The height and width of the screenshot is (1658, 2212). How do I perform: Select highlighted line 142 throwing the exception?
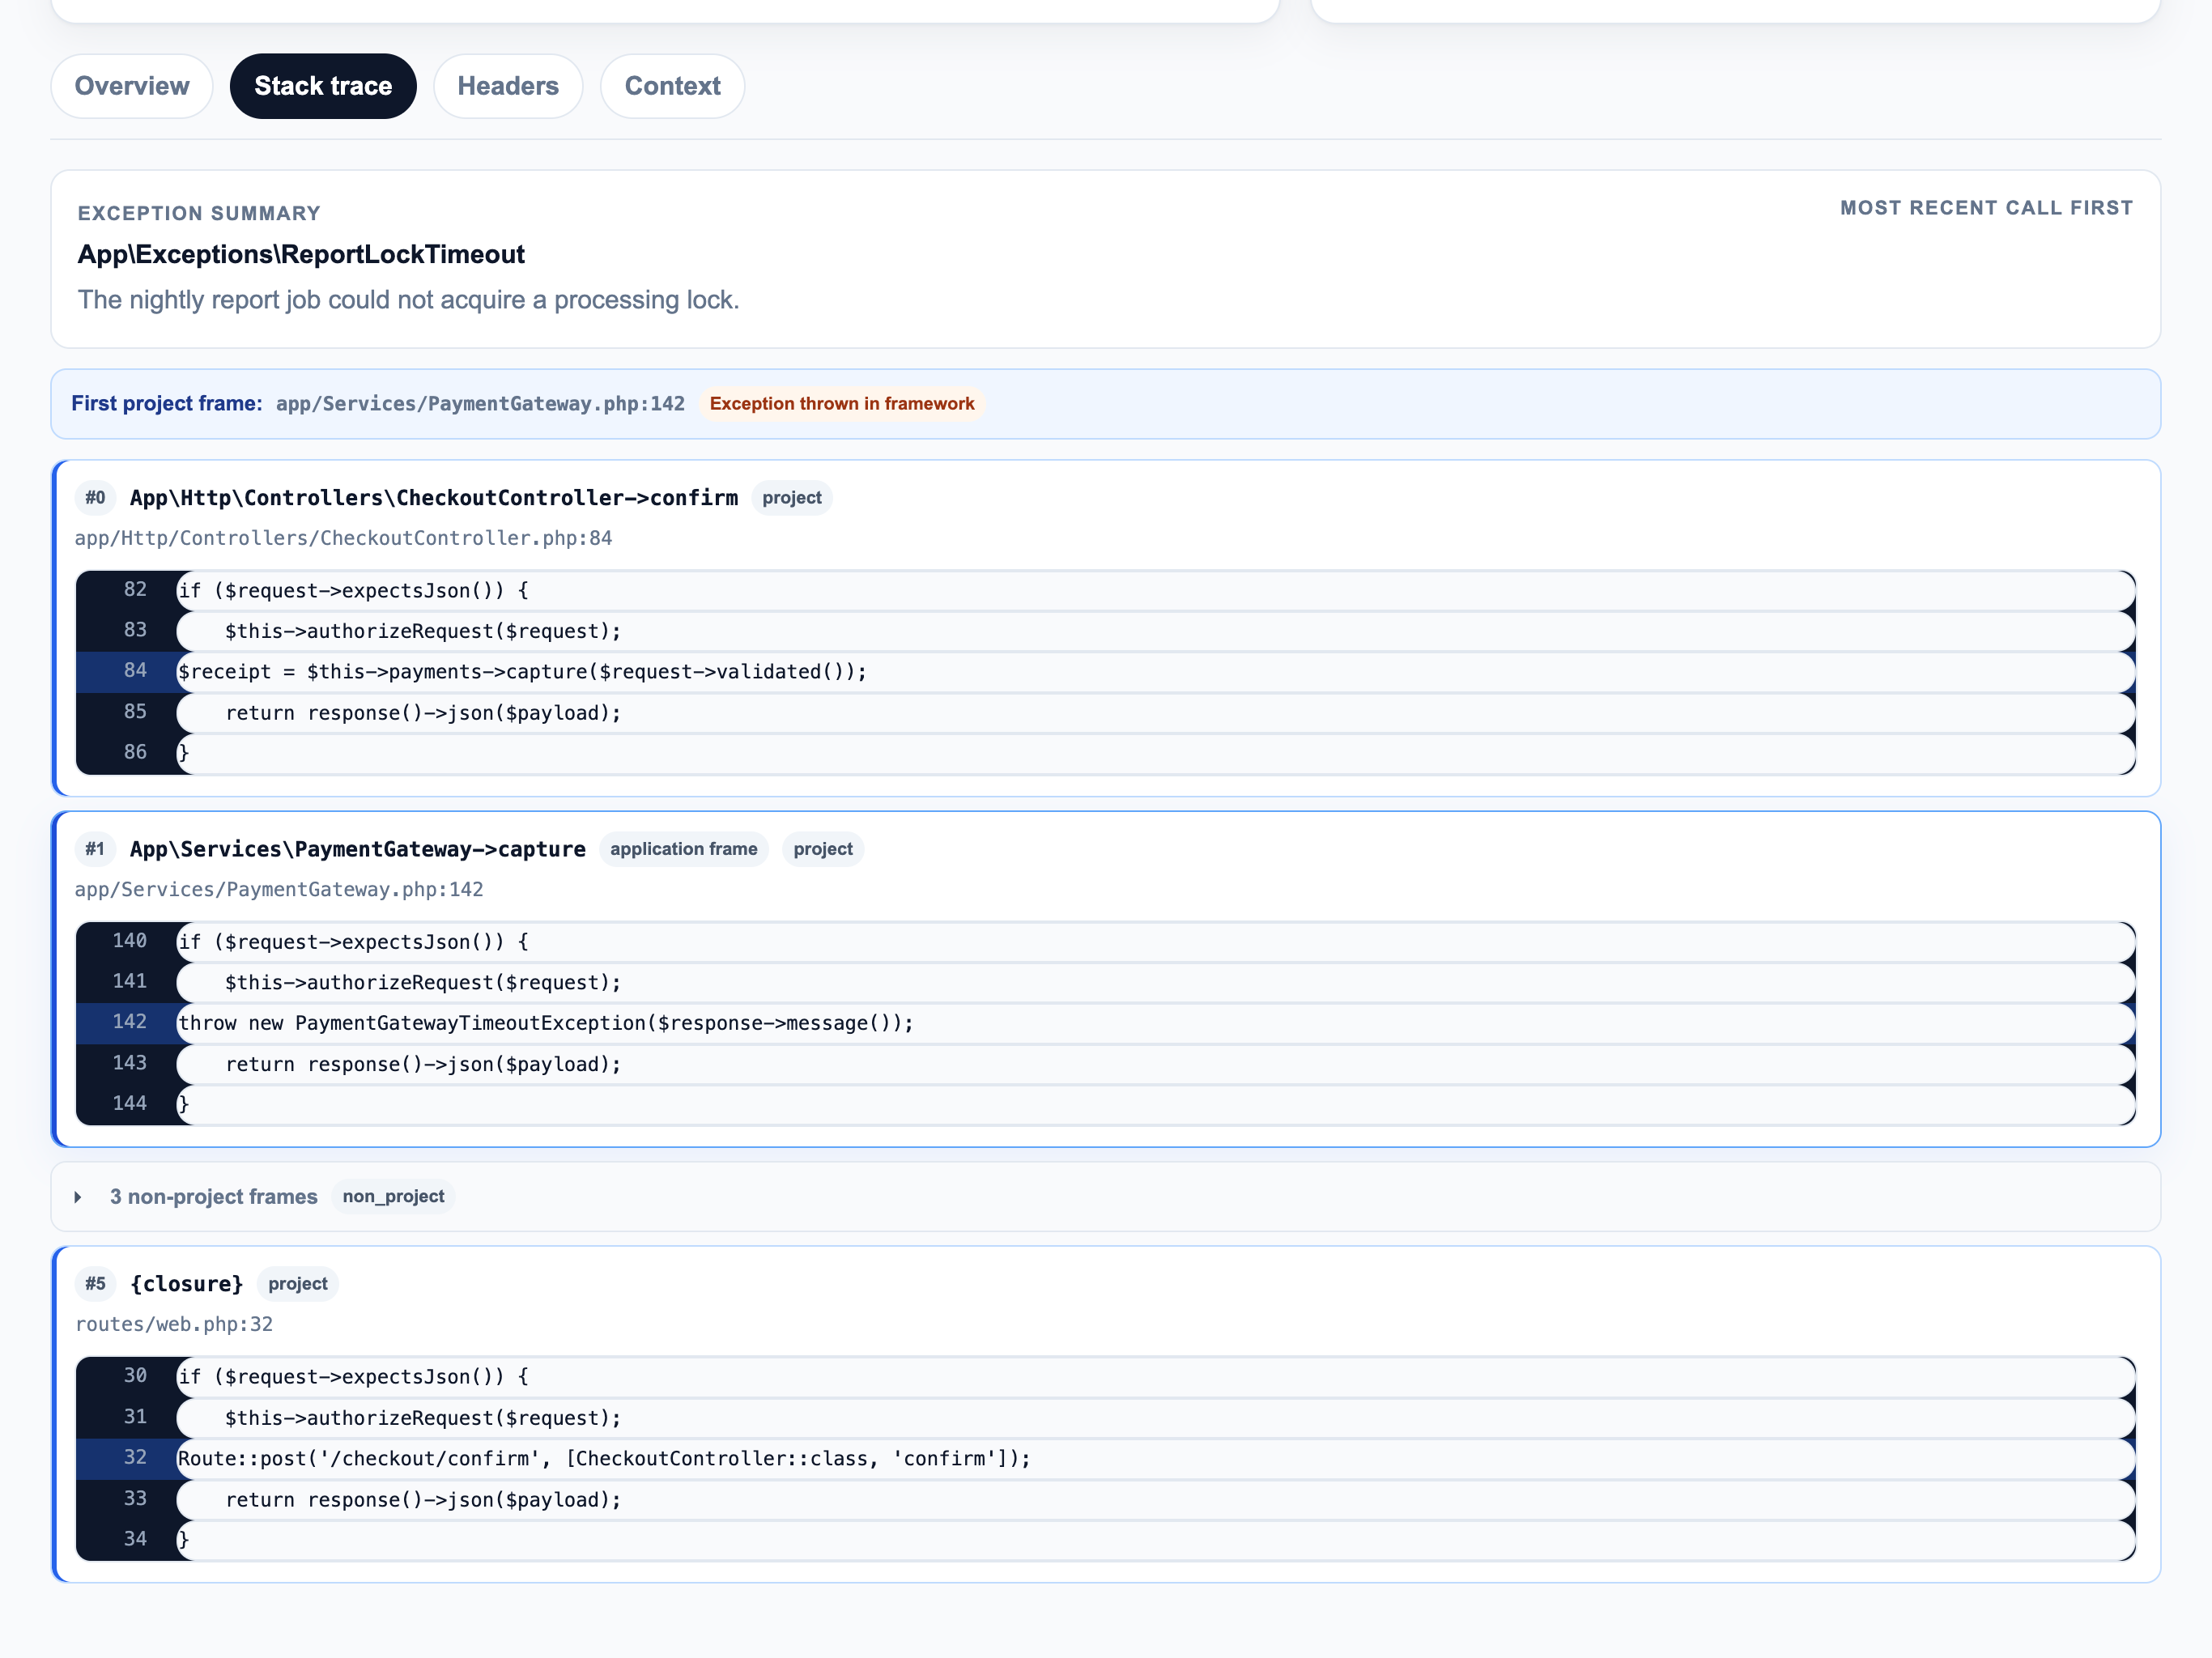click(545, 1022)
